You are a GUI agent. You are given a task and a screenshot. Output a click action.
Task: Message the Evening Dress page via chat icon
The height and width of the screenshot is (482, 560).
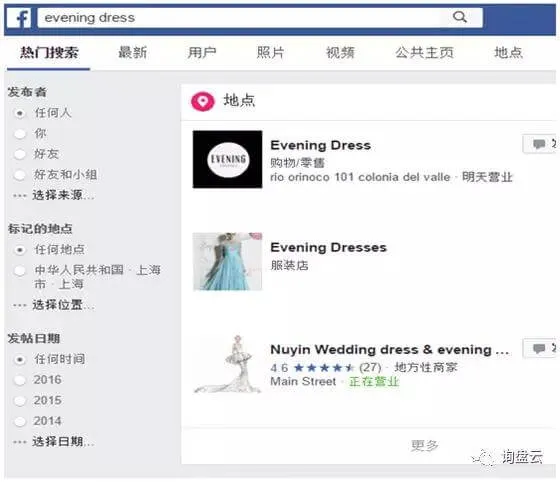point(539,144)
